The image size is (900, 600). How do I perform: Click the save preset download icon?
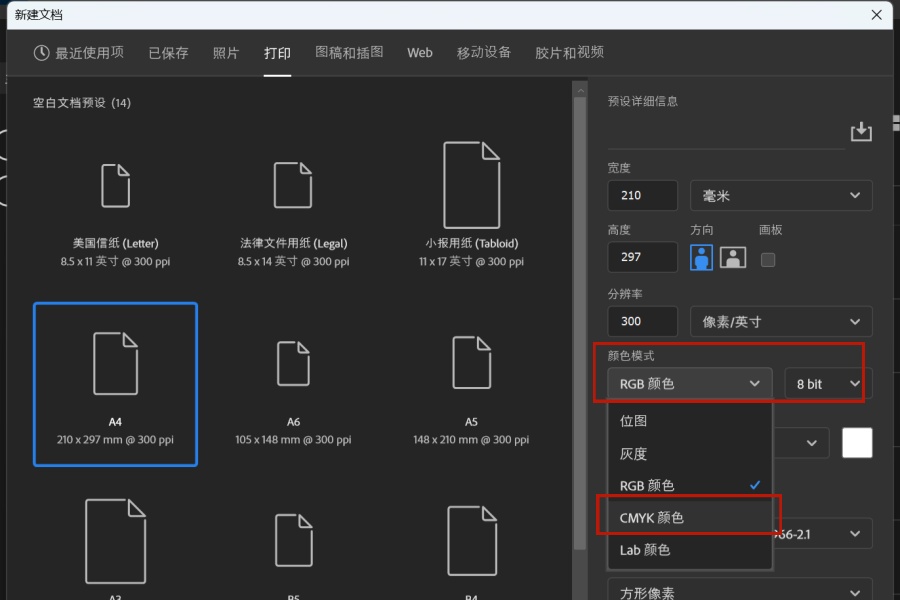[861, 131]
